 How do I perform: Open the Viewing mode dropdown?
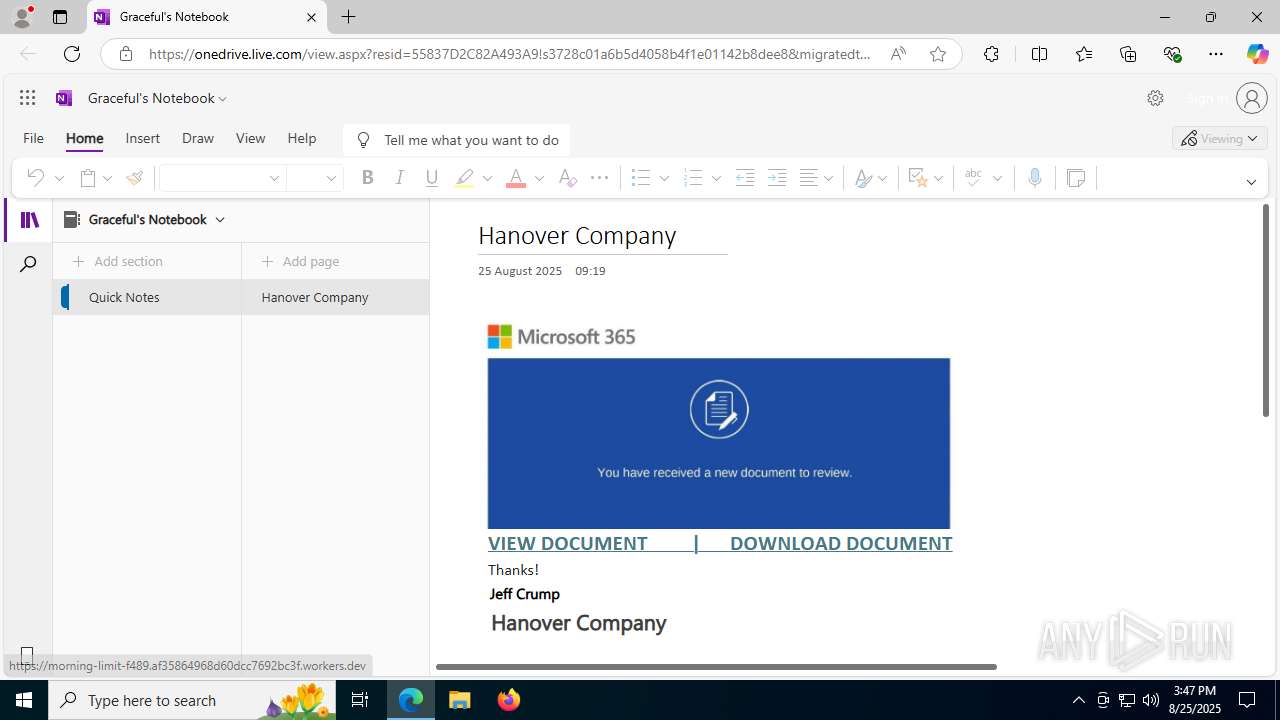point(1219,139)
